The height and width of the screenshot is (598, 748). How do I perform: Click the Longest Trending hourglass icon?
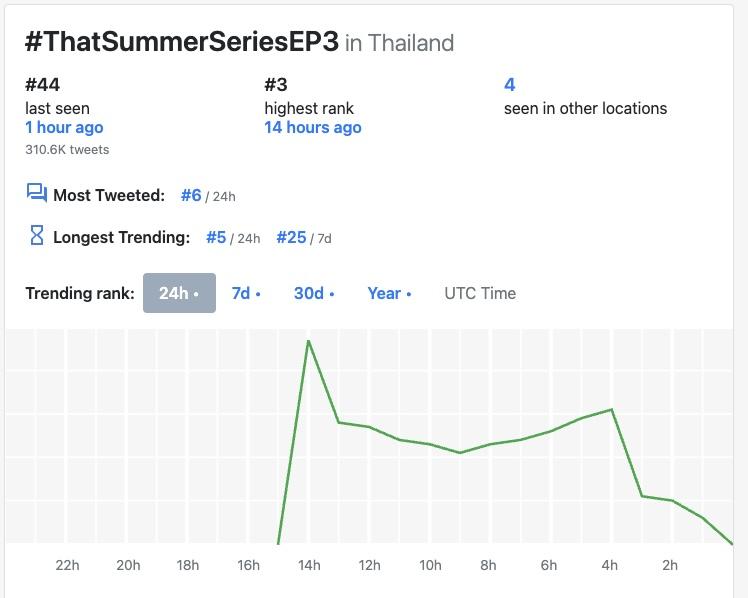[x=37, y=236]
